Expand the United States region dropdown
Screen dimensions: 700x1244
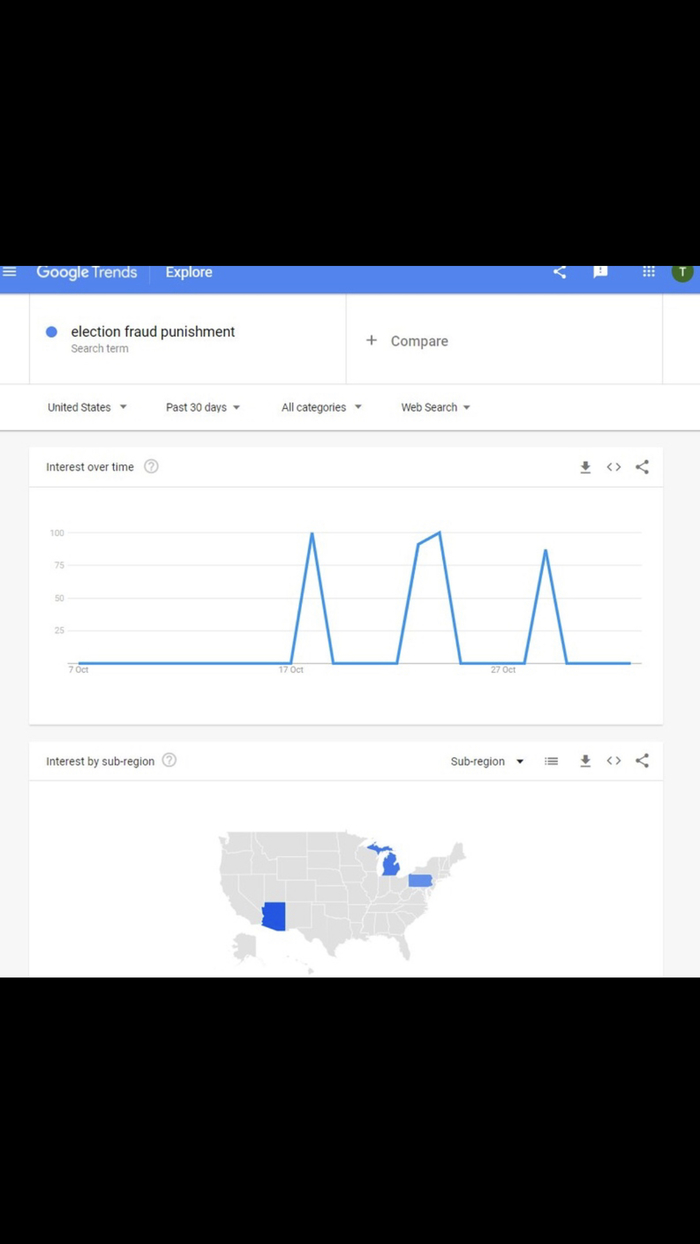(87, 407)
